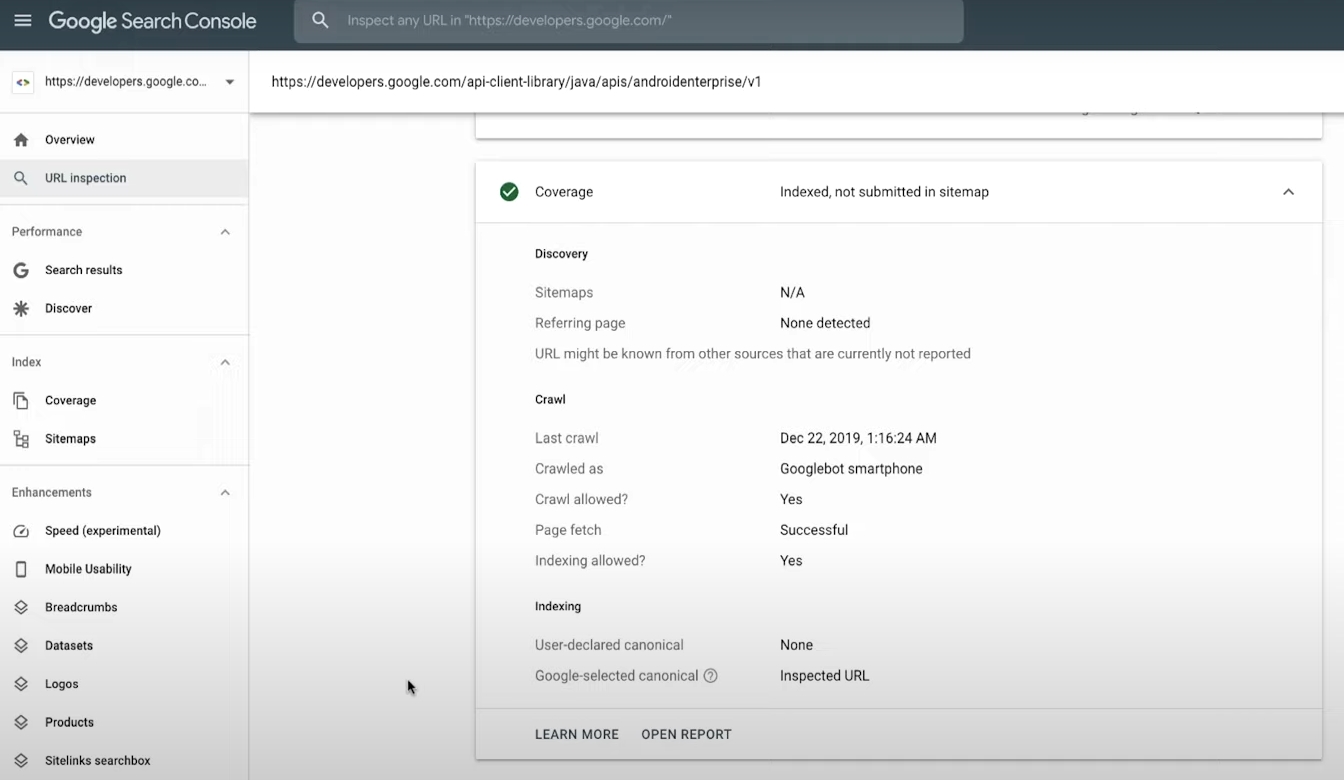Click the Coverage pages icon in the sidebar
Viewport: 1344px width, 780px height.
coord(21,400)
